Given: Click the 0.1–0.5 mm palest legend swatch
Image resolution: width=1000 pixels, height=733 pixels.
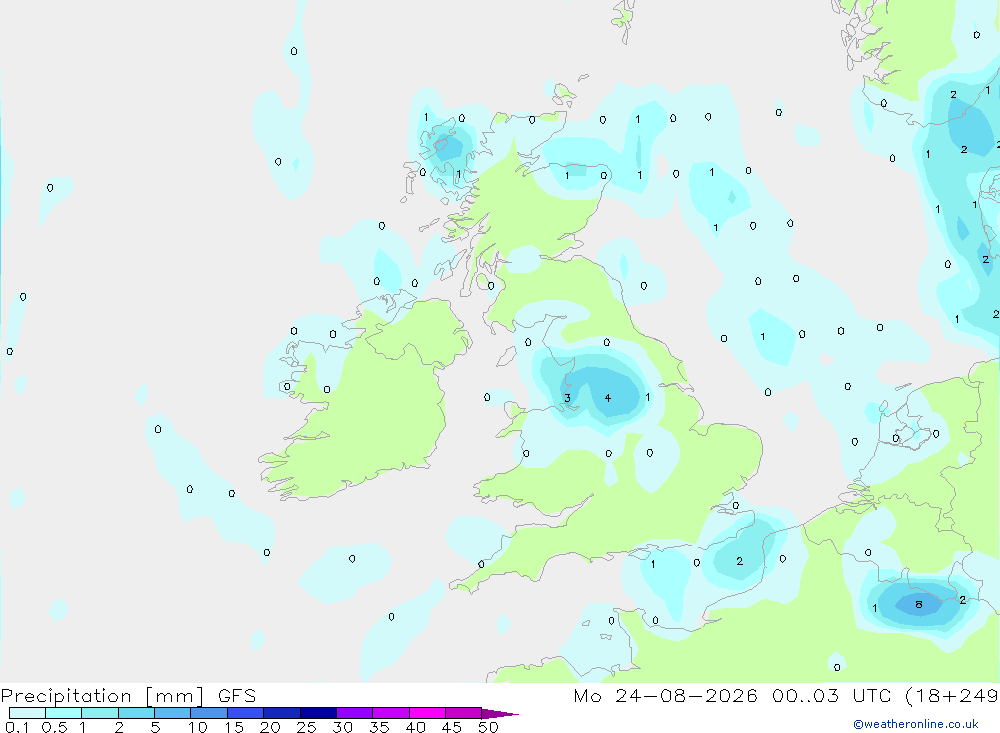Looking at the screenshot, I should pyautogui.click(x=27, y=713).
